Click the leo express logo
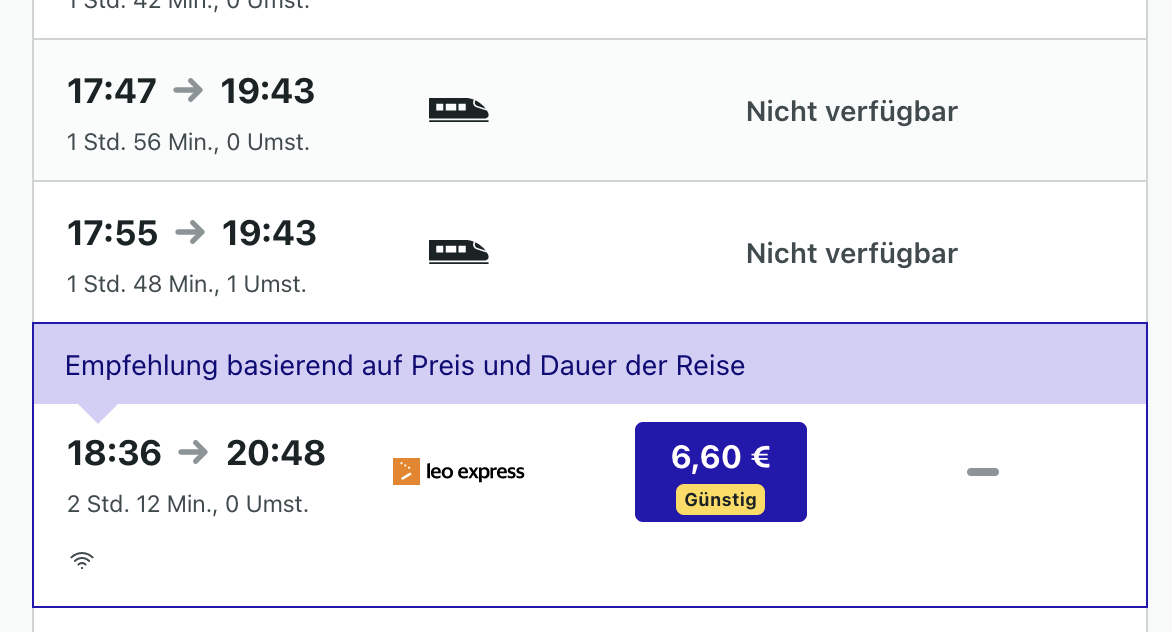The height and width of the screenshot is (632, 1172). click(x=459, y=471)
